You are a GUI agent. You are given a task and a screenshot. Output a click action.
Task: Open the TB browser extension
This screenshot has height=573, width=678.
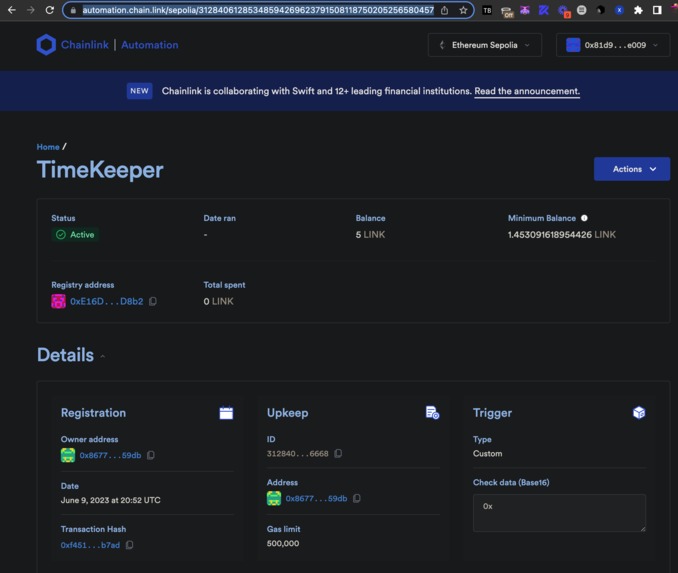[487, 10]
